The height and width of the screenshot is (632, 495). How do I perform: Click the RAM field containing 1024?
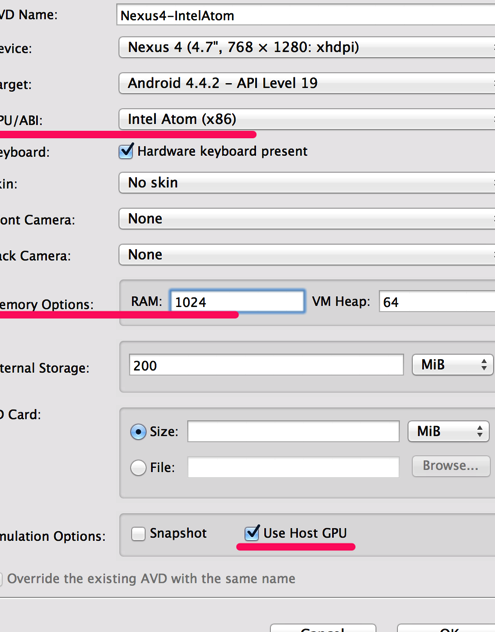pos(237,301)
